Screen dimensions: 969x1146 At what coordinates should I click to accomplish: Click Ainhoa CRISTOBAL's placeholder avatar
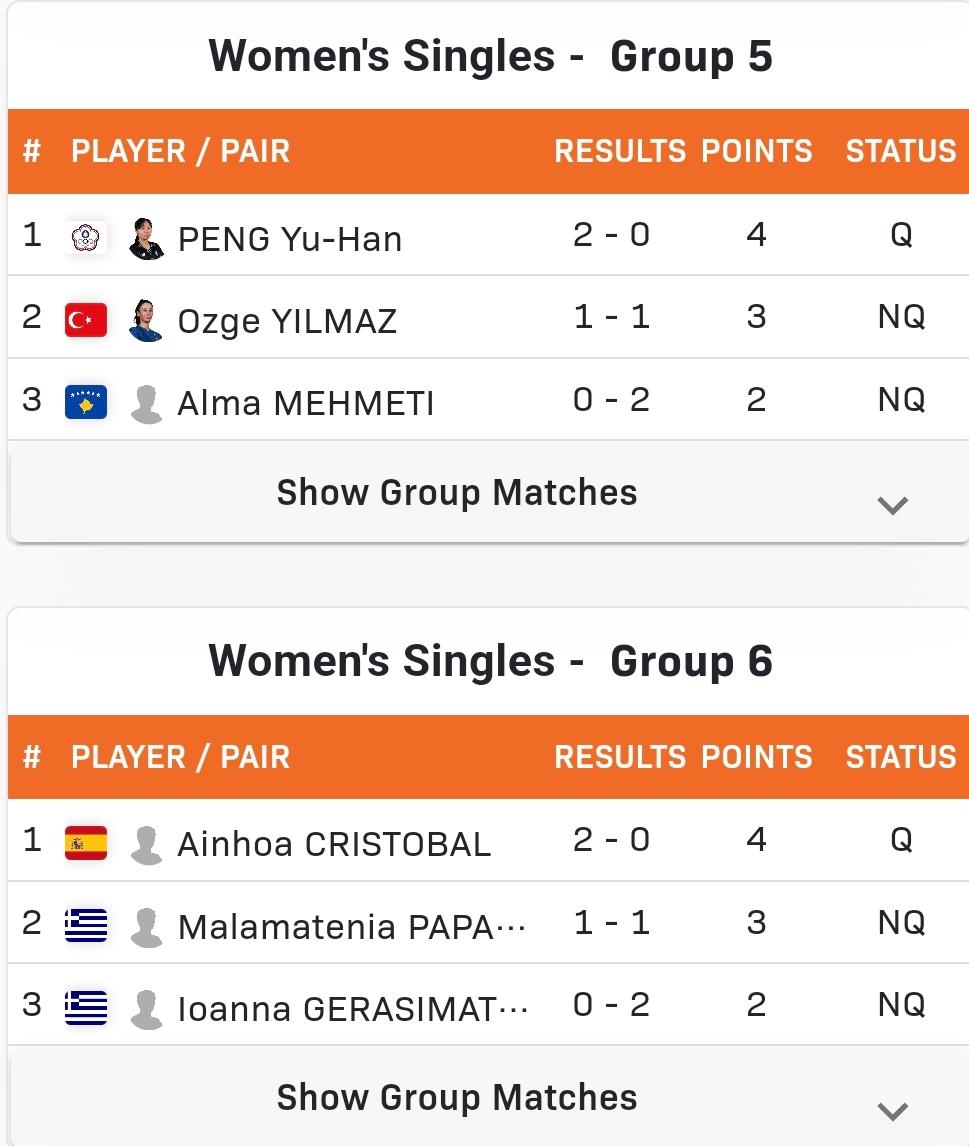tap(146, 845)
